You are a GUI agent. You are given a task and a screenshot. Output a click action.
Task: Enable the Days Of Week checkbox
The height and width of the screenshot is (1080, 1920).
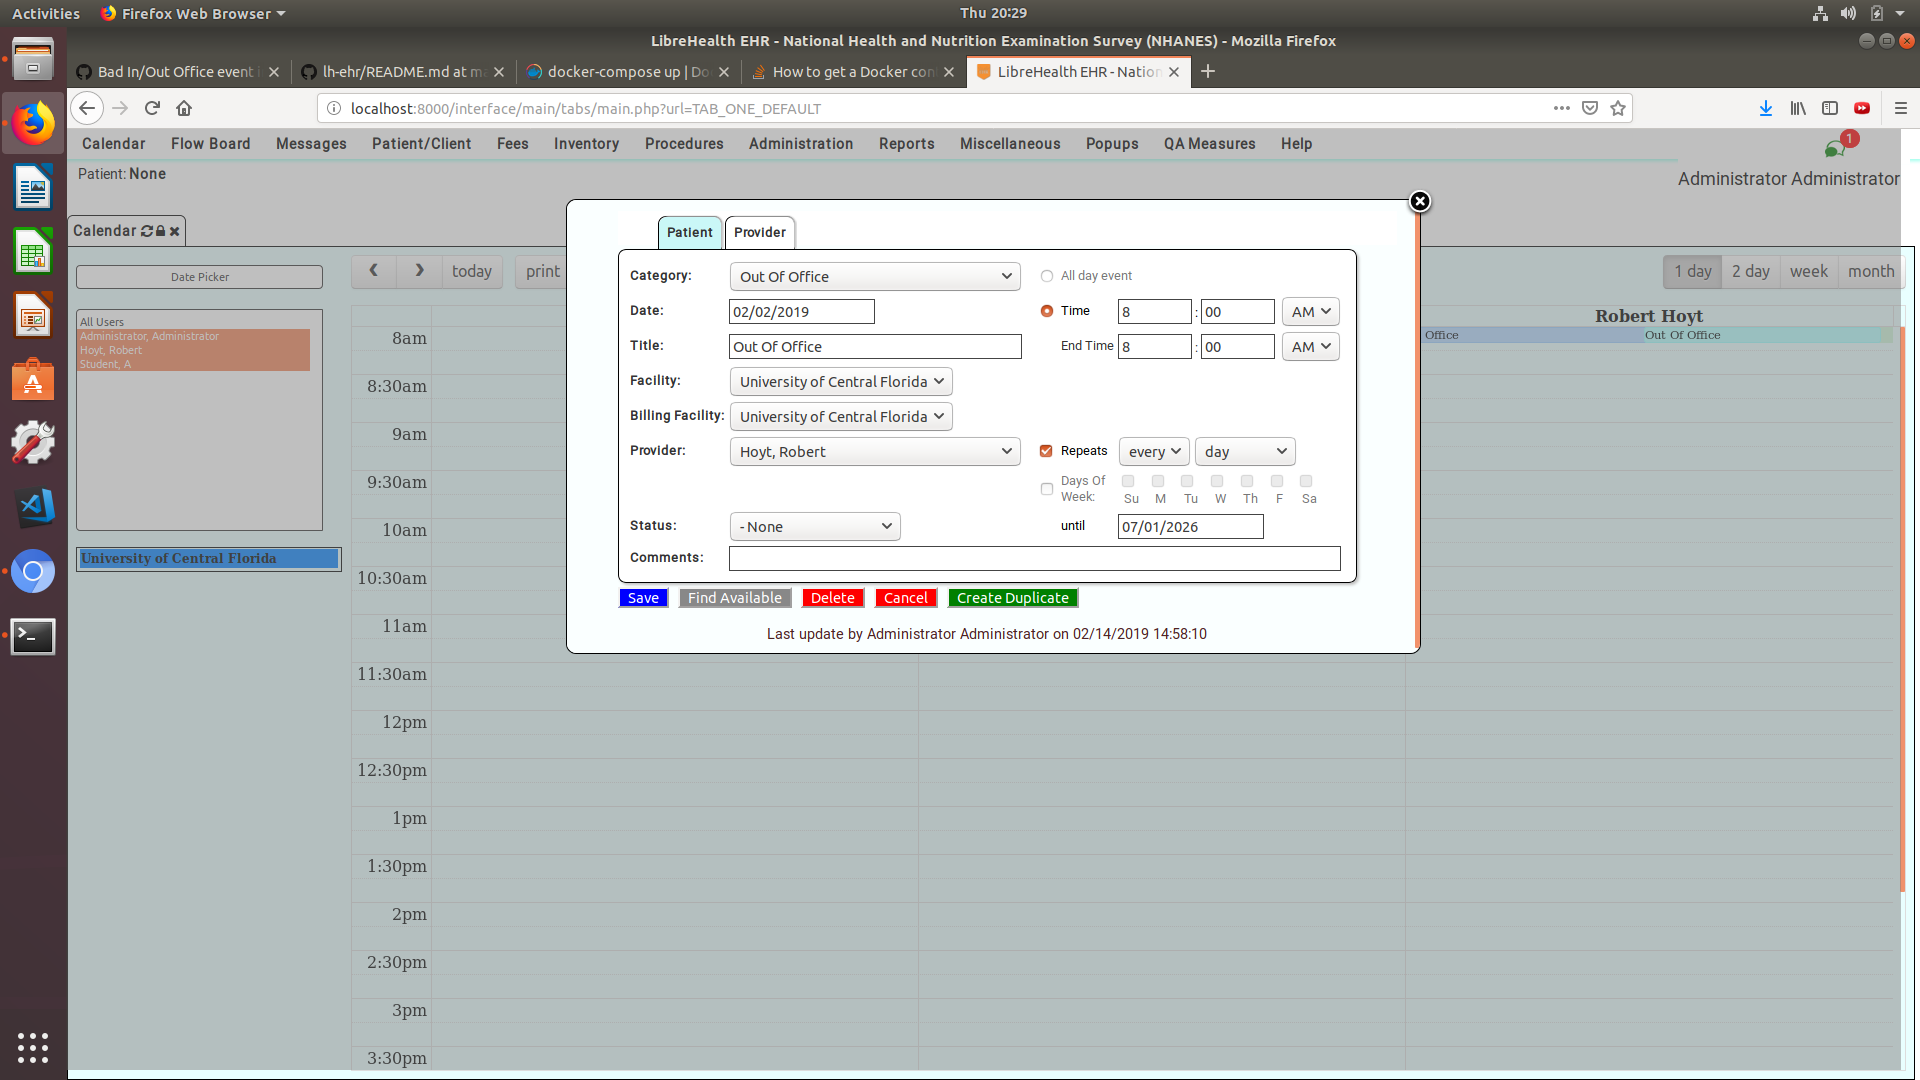(1047, 489)
